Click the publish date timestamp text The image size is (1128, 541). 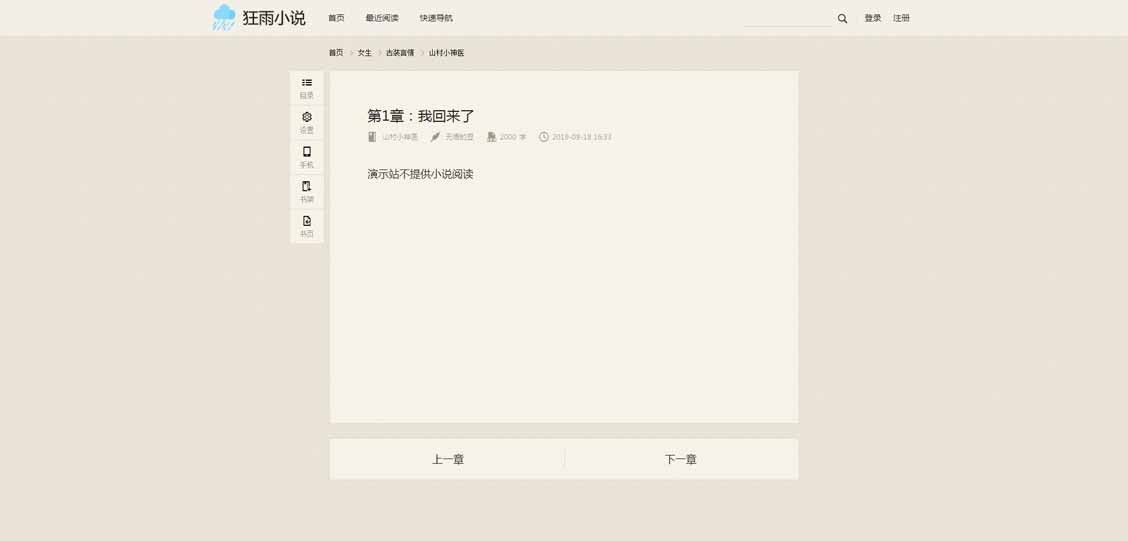582,137
